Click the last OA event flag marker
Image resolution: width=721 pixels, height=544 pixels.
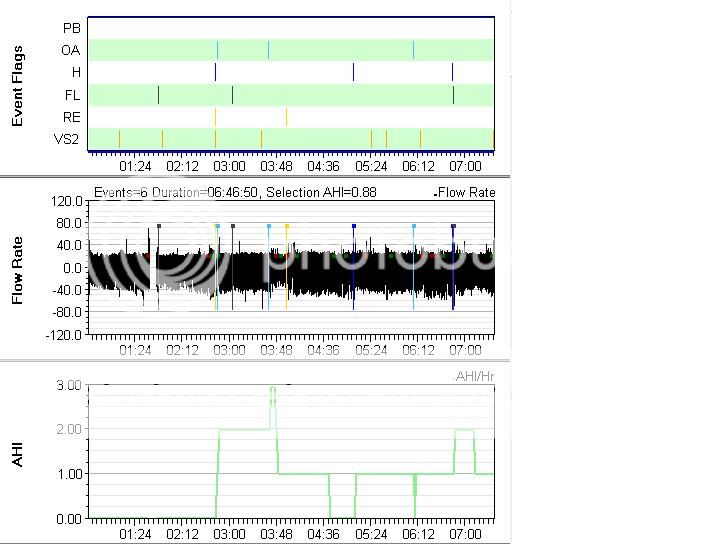(x=413, y=50)
